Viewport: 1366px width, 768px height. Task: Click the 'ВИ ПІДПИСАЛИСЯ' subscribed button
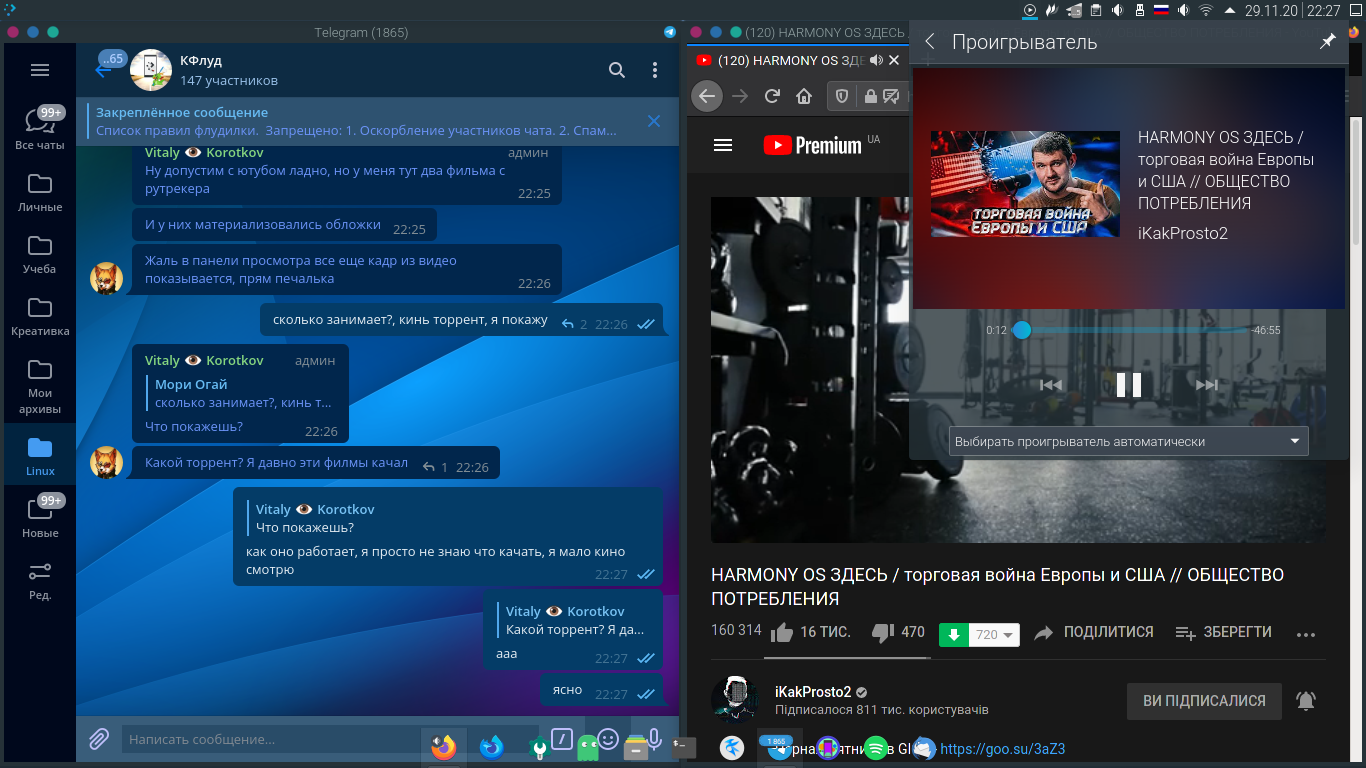1204,701
